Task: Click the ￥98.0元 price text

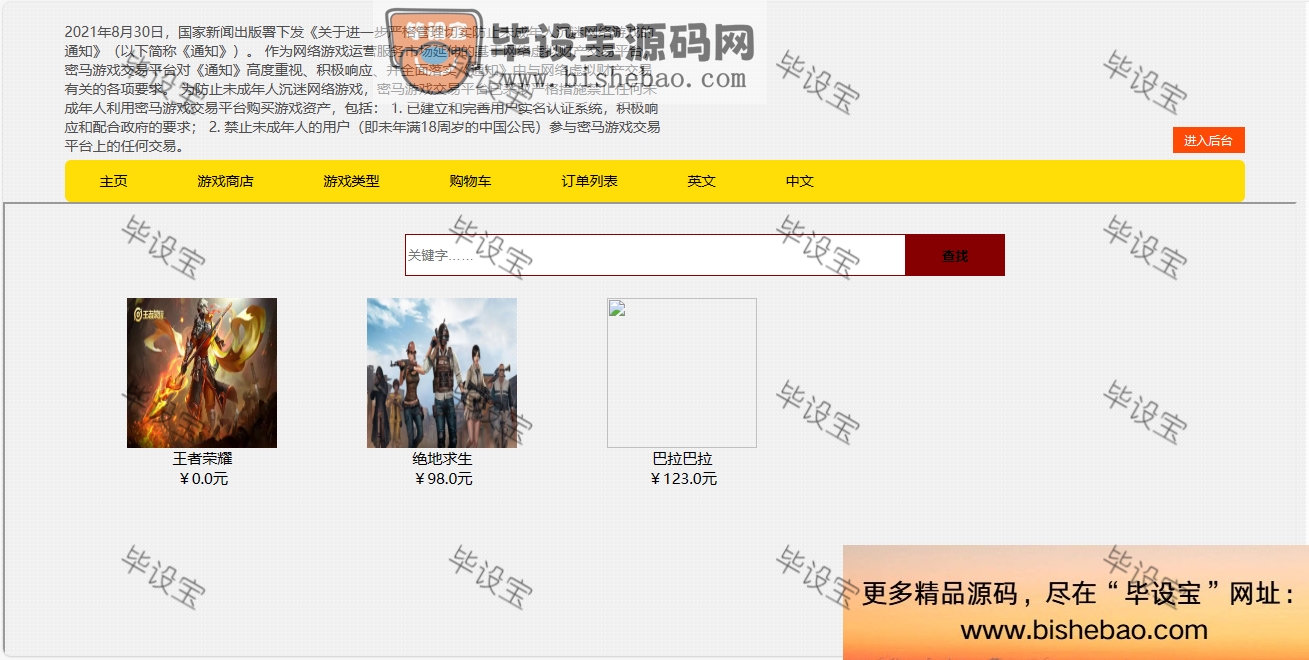Action: coord(443,479)
